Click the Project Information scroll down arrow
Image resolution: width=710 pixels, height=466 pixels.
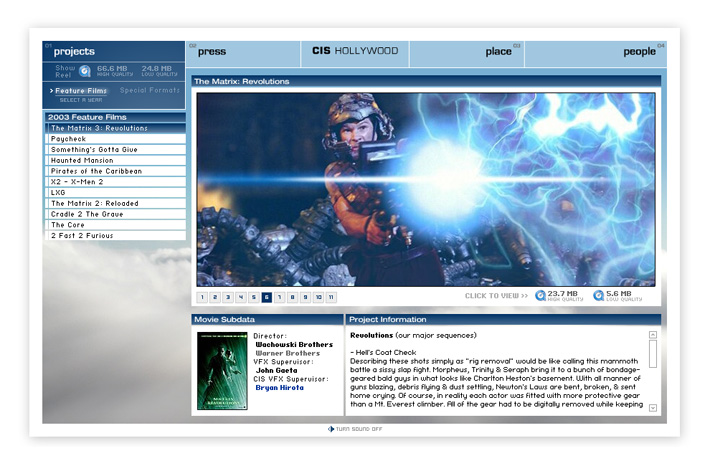[x=652, y=408]
